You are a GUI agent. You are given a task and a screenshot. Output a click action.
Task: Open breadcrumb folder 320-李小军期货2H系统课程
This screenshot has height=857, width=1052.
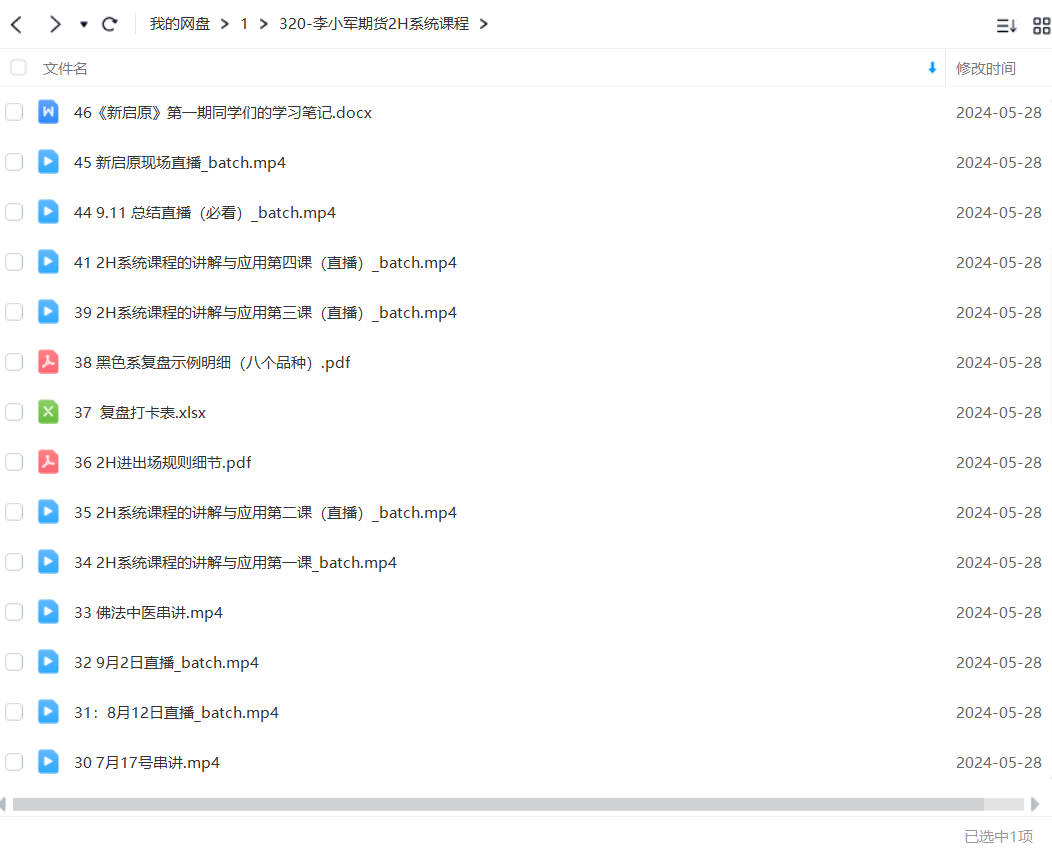[374, 24]
